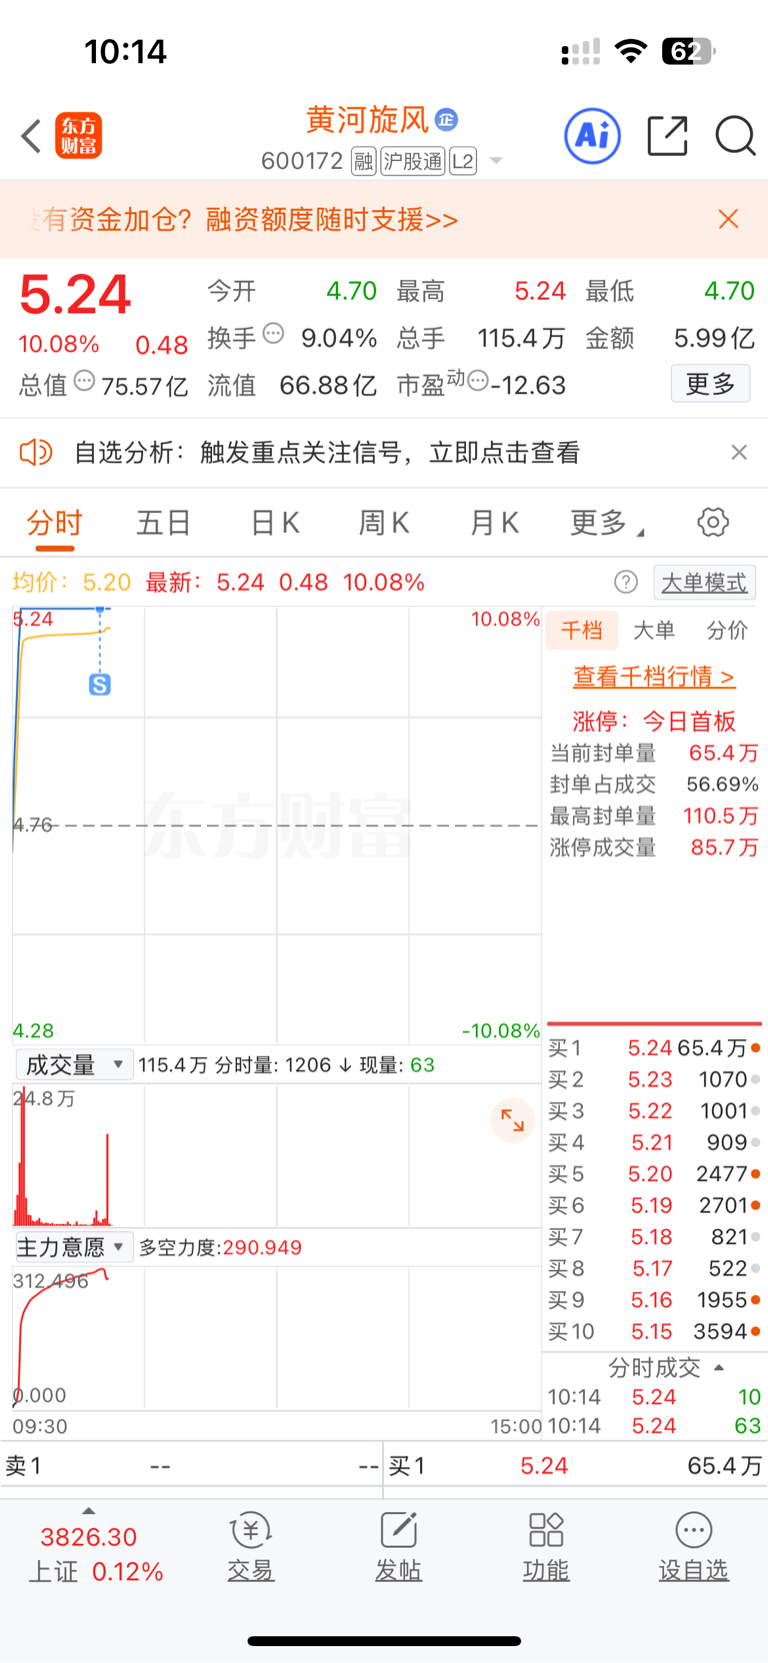Image resolution: width=768 pixels, height=1663 pixels.
Task: Collapse the 分时成交 panel arrow
Action: (718, 1368)
